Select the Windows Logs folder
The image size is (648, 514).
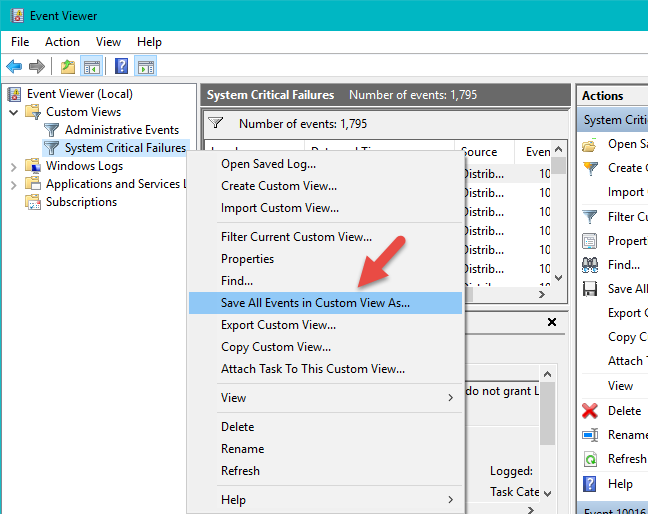84,166
